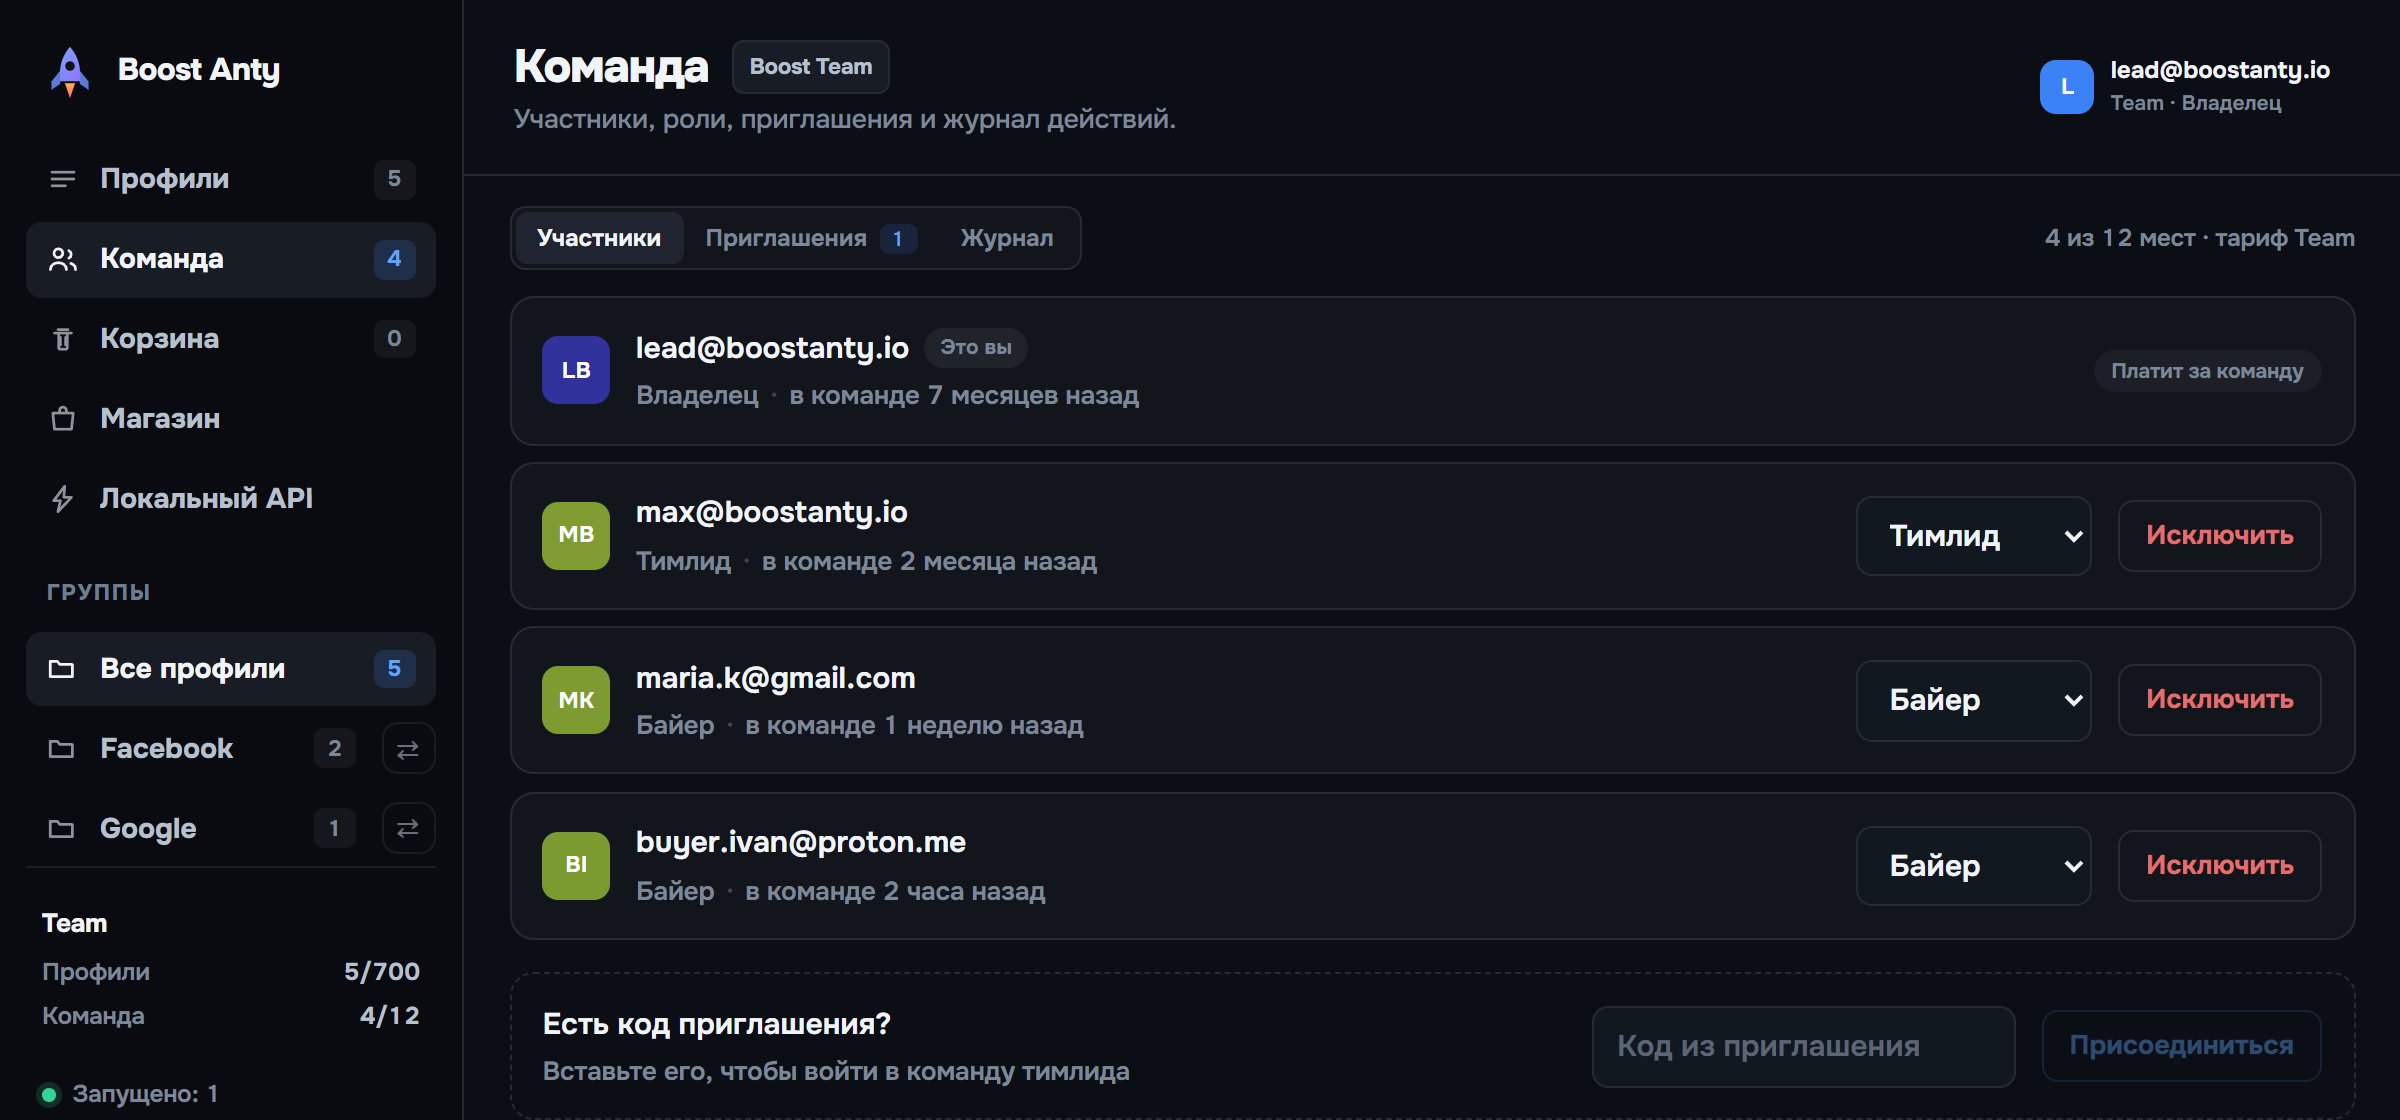Open Магазин via its shopping bag icon
Viewport: 2400px width, 1120px height.
[x=63, y=419]
